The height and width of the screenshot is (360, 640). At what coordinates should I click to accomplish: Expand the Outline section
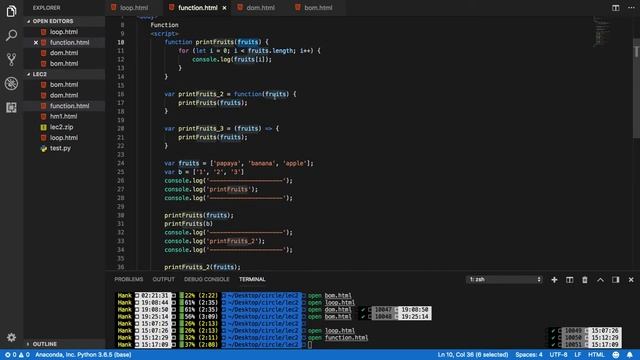coord(64,344)
